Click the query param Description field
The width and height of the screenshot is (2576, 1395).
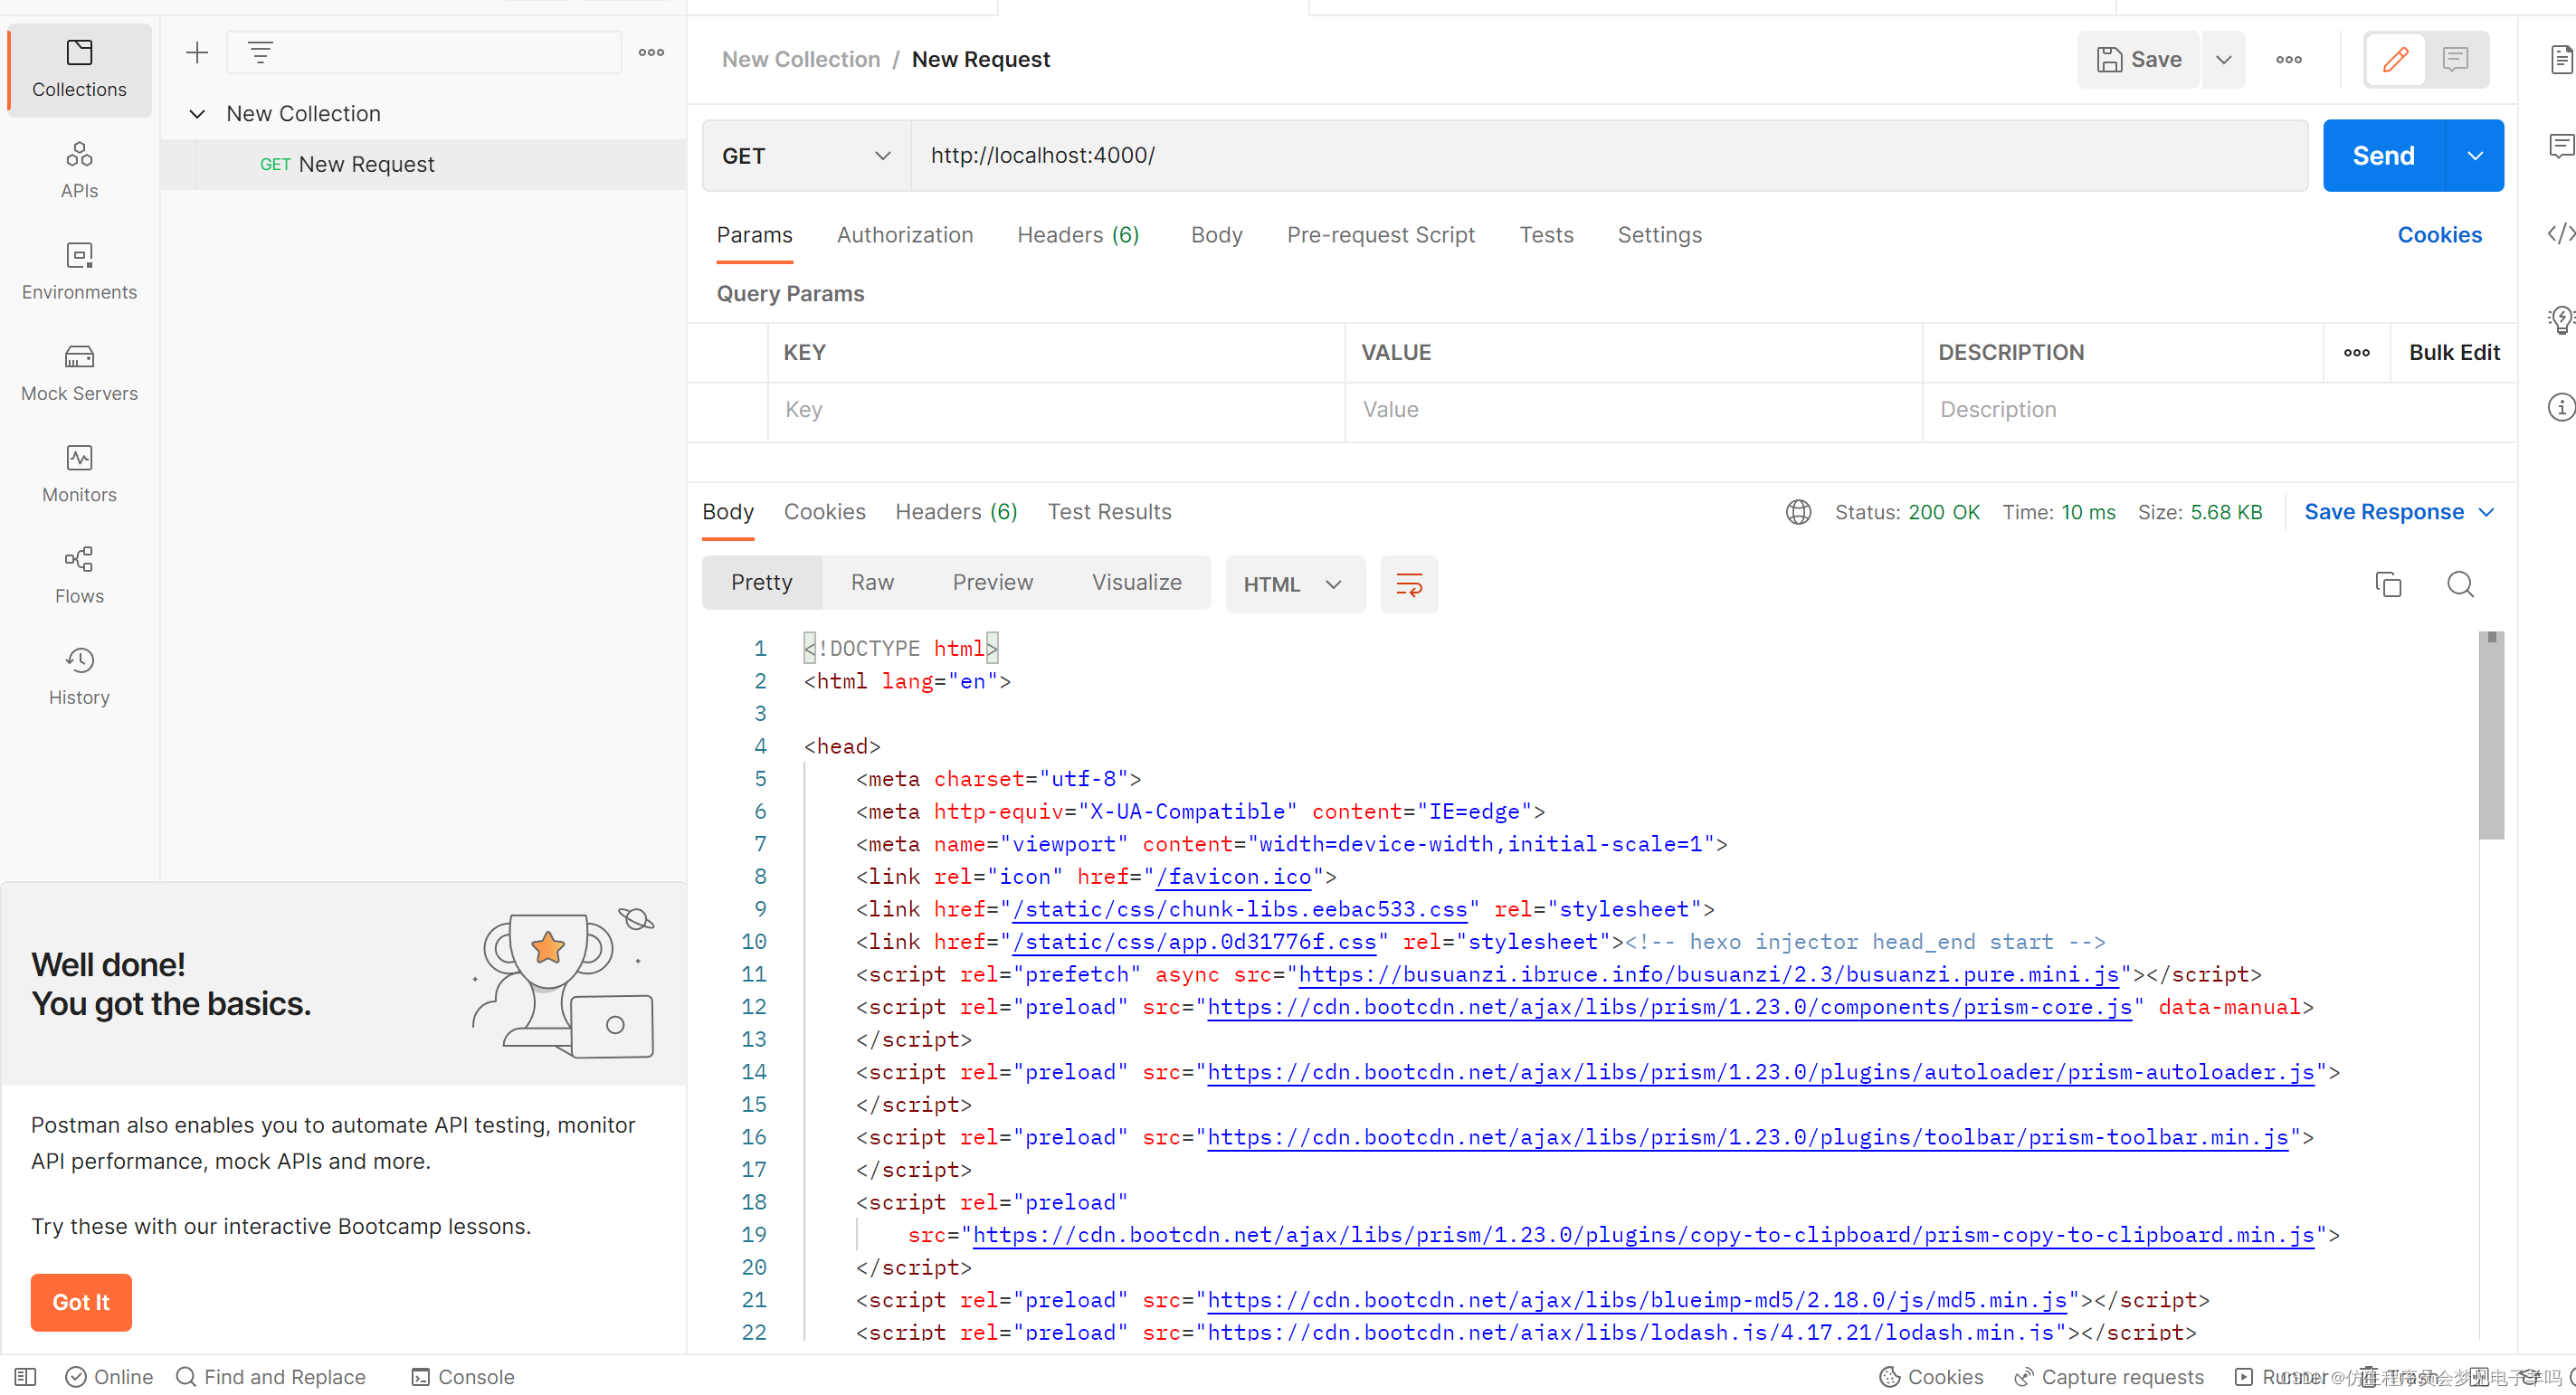[2219, 410]
